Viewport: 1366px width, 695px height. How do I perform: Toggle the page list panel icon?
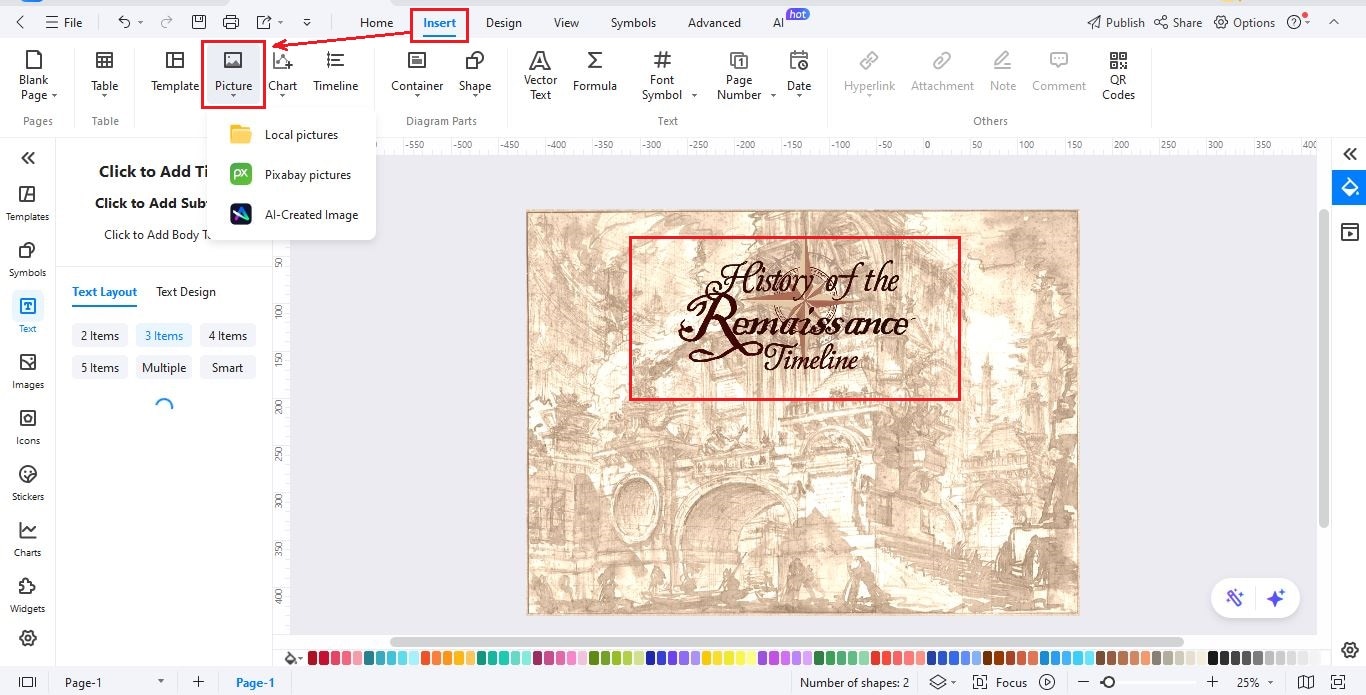tap(27, 682)
